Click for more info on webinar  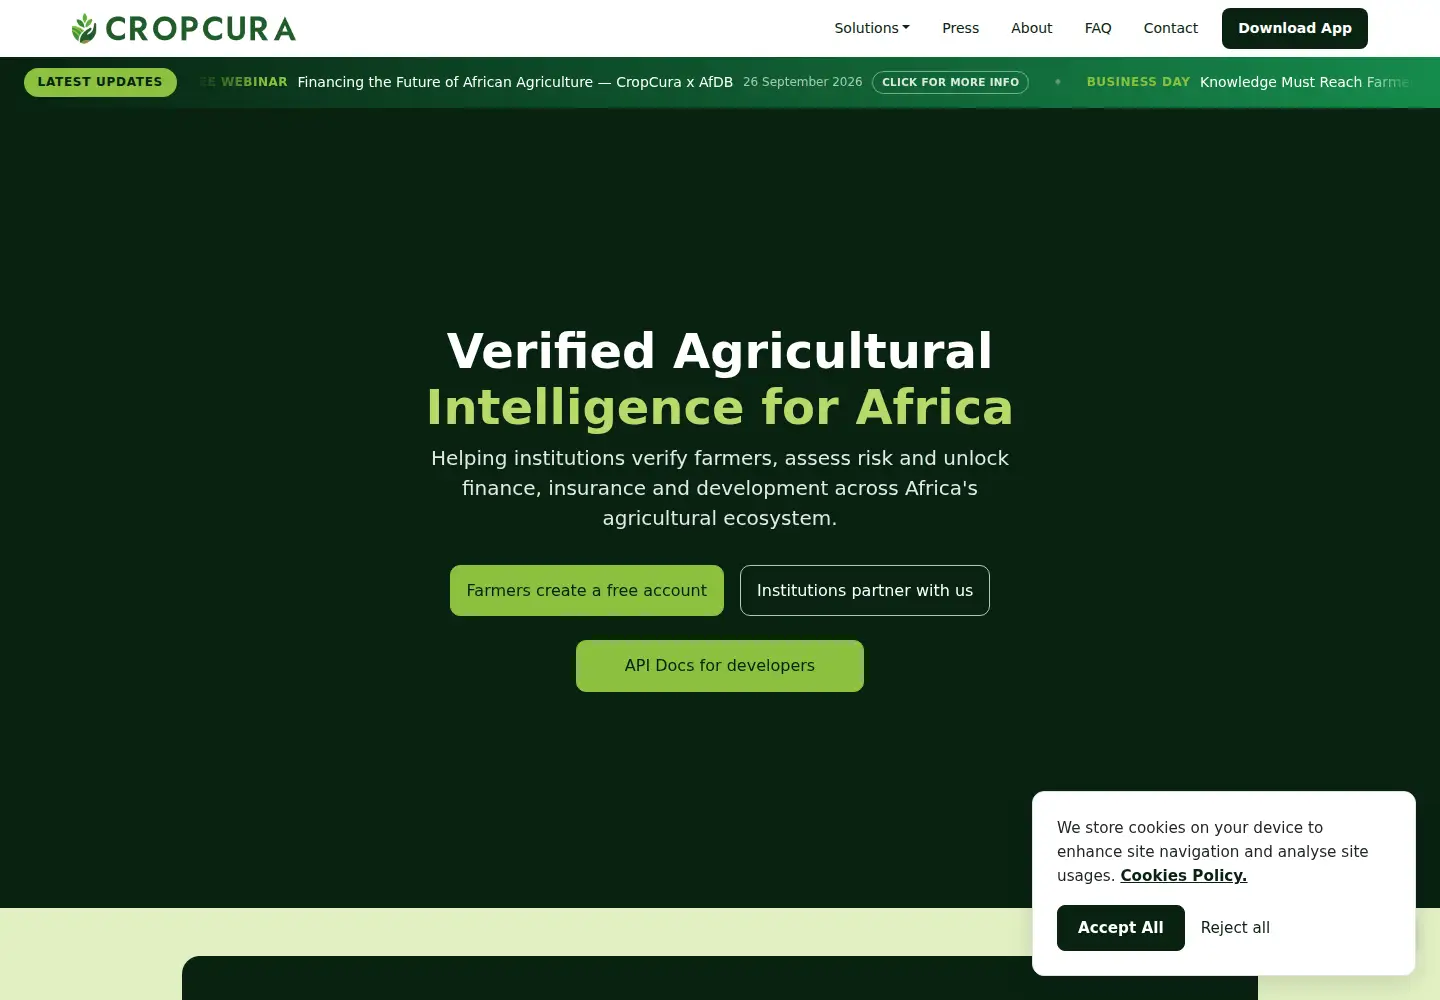pos(950,82)
